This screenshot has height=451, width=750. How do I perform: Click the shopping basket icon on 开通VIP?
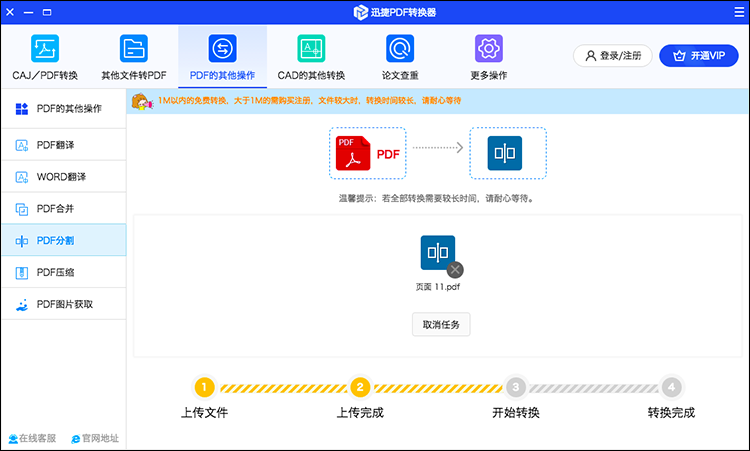coord(679,56)
